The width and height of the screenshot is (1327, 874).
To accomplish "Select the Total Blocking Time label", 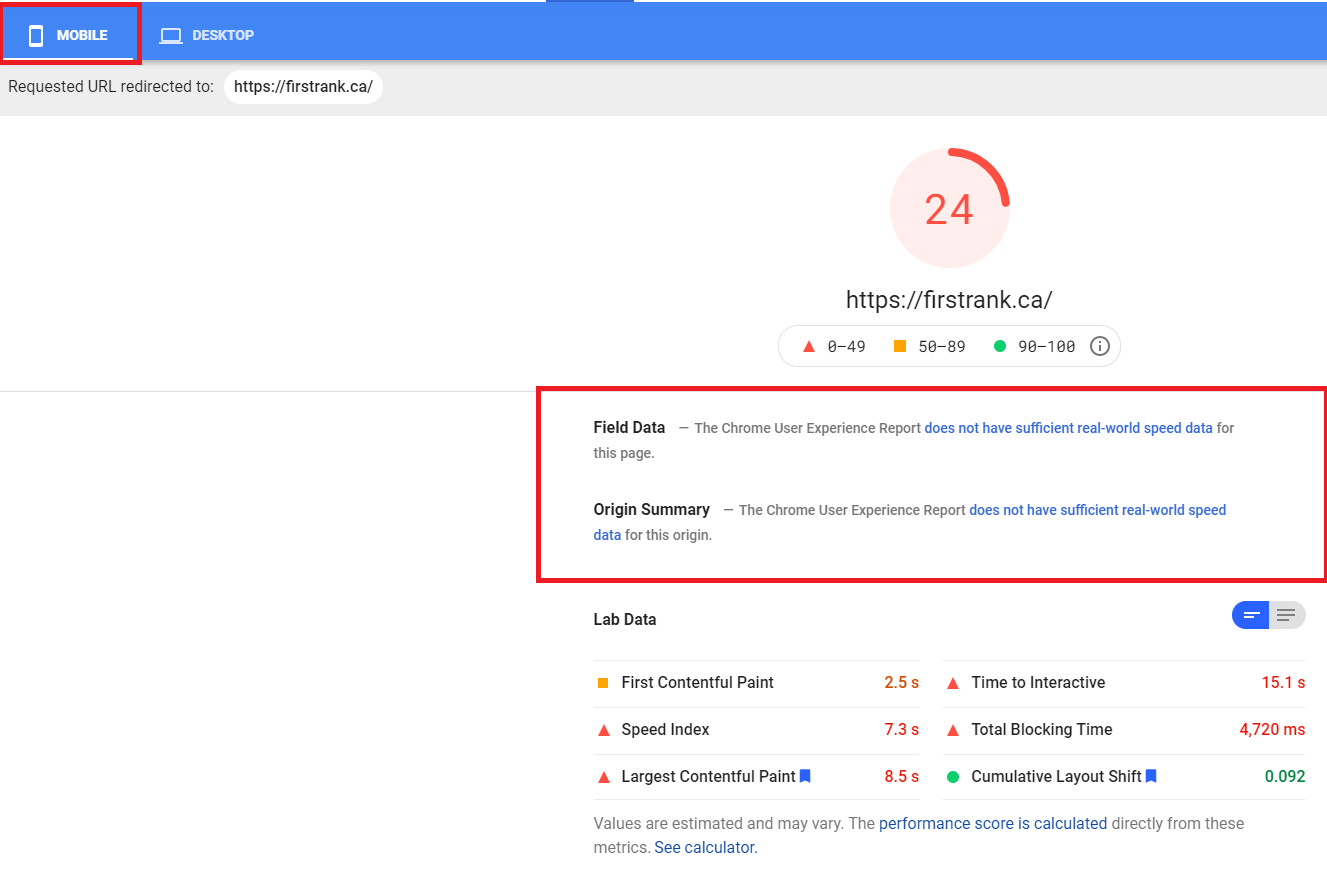I will click(1041, 730).
